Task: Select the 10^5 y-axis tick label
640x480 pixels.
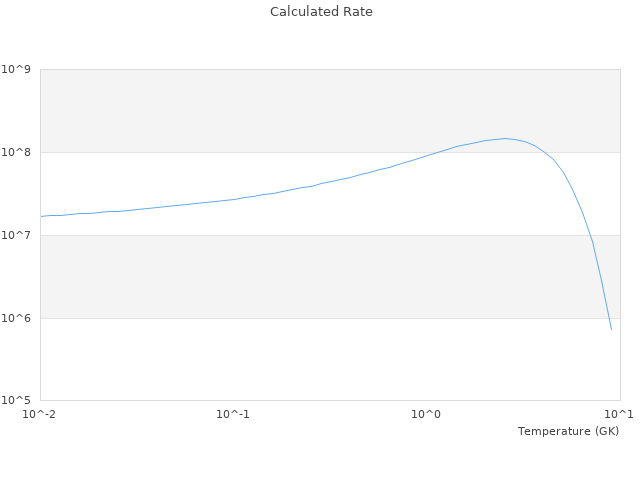Action: [19, 401]
